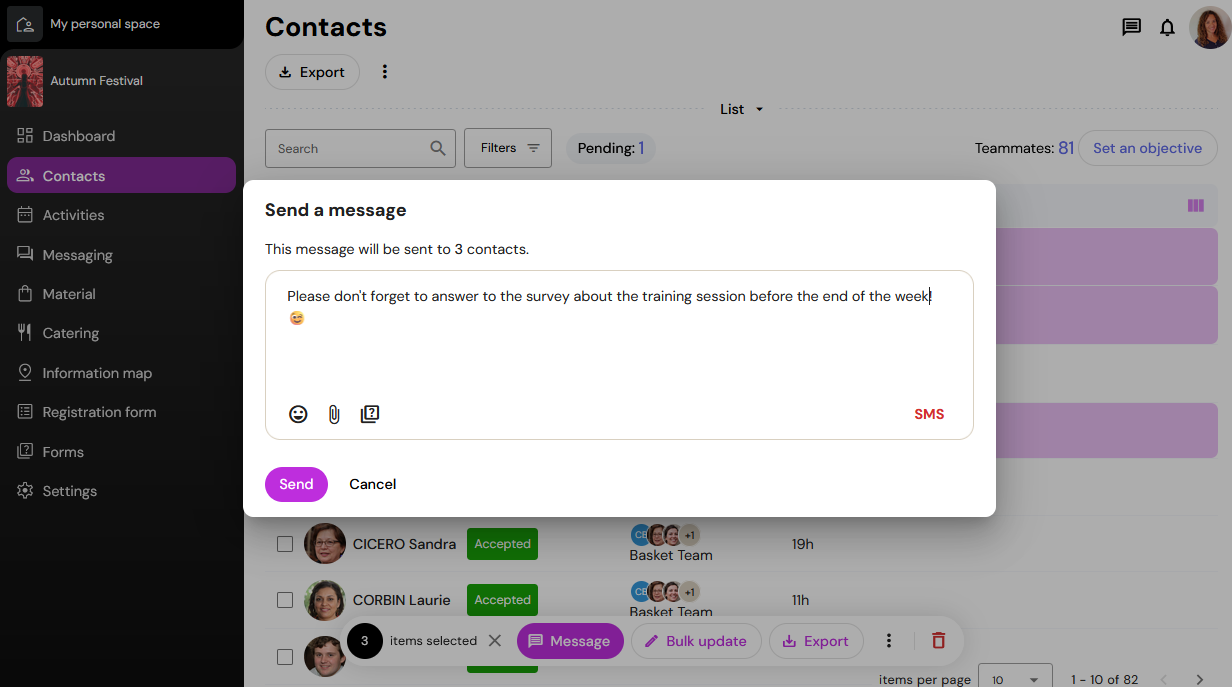
Task: Insert a form using the question-mark icon
Action: click(370, 414)
